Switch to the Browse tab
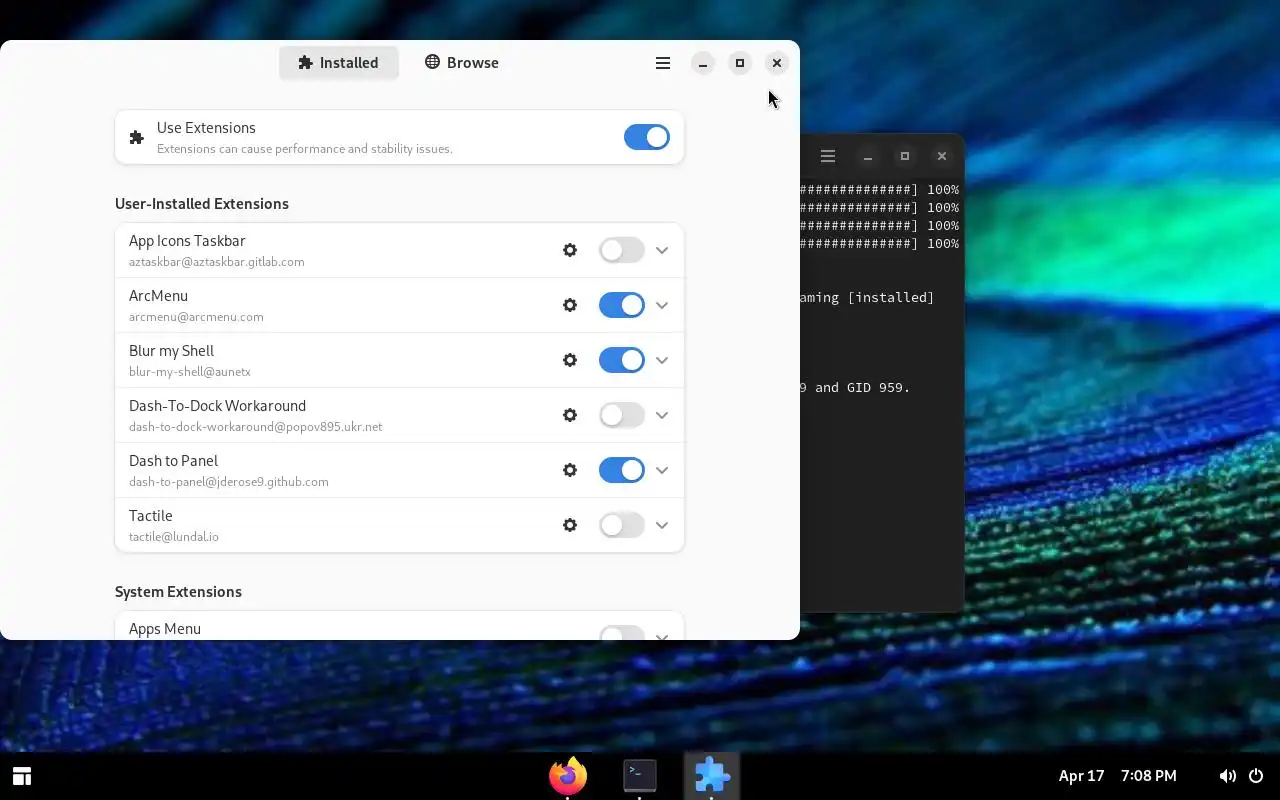This screenshot has height=800, width=1280. [x=461, y=62]
